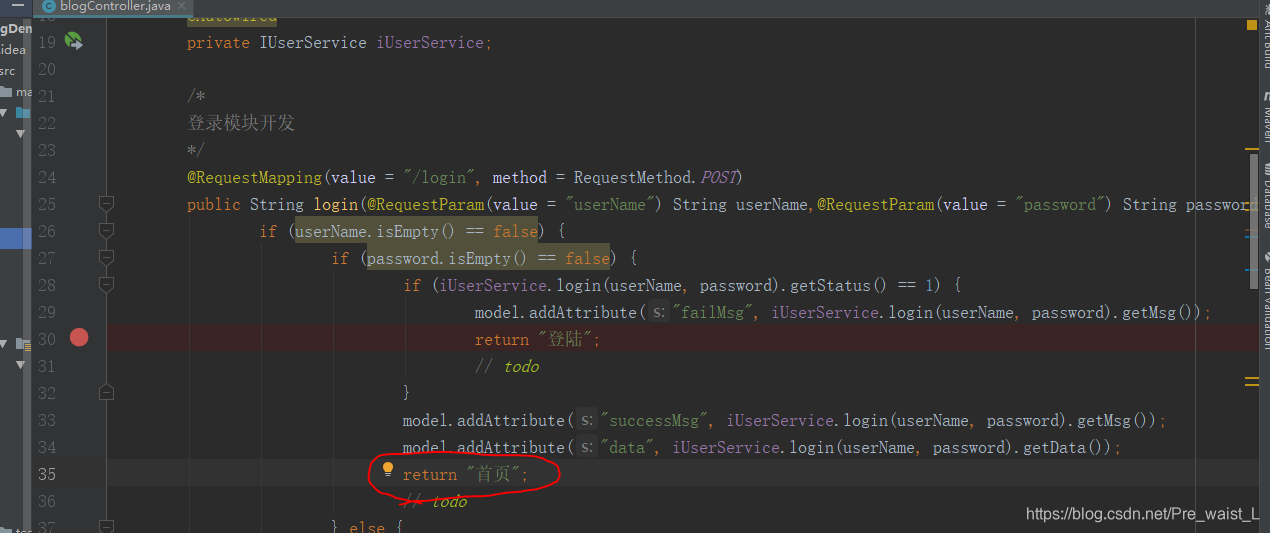Click line number 20 in the gutter

click(47, 69)
